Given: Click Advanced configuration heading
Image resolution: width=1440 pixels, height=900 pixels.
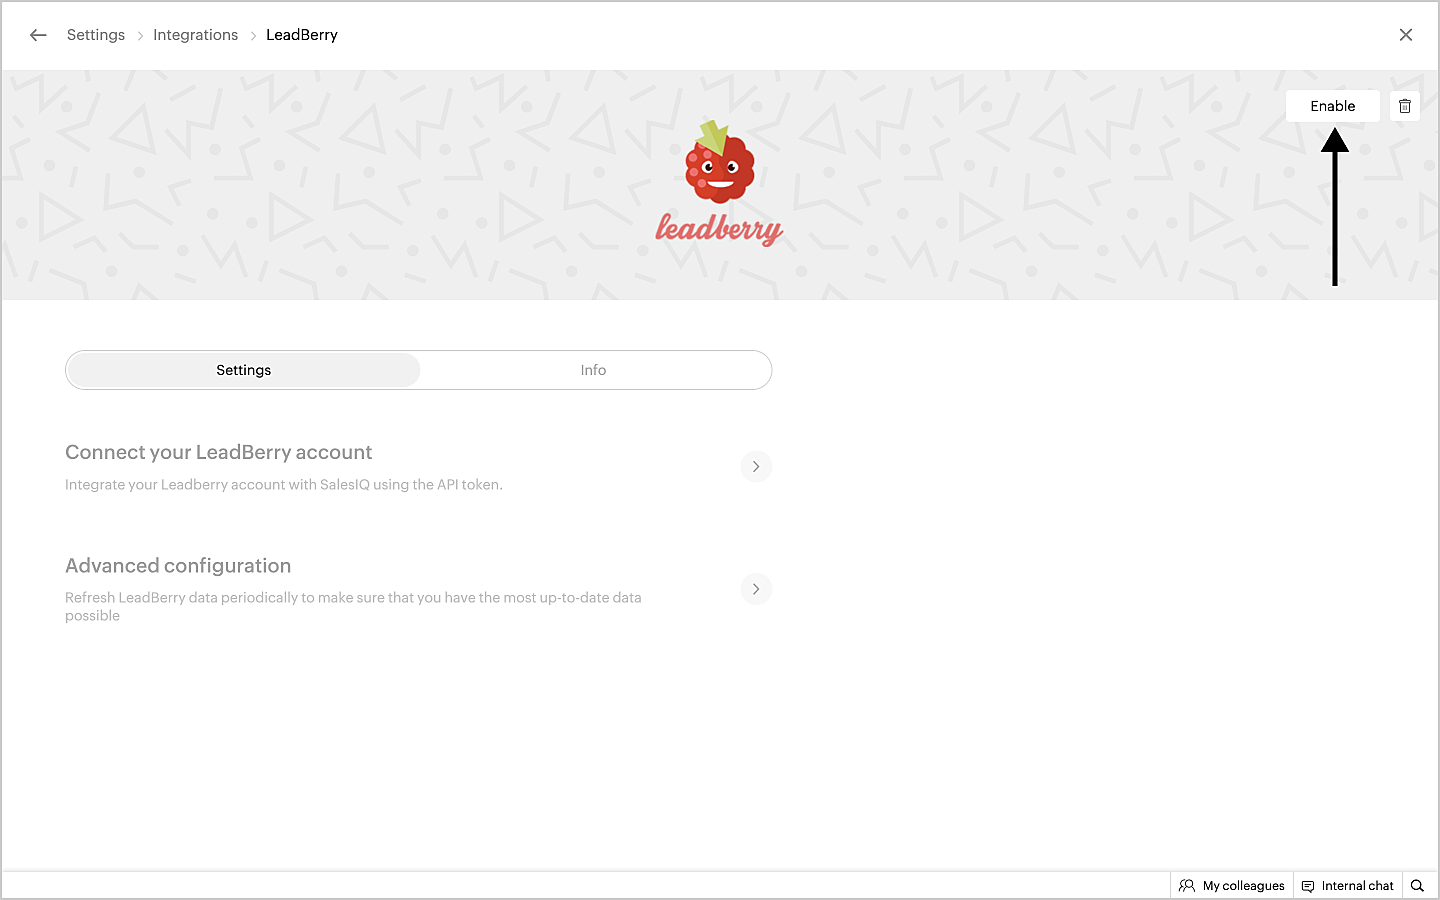Looking at the screenshot, I should point(178,566).
